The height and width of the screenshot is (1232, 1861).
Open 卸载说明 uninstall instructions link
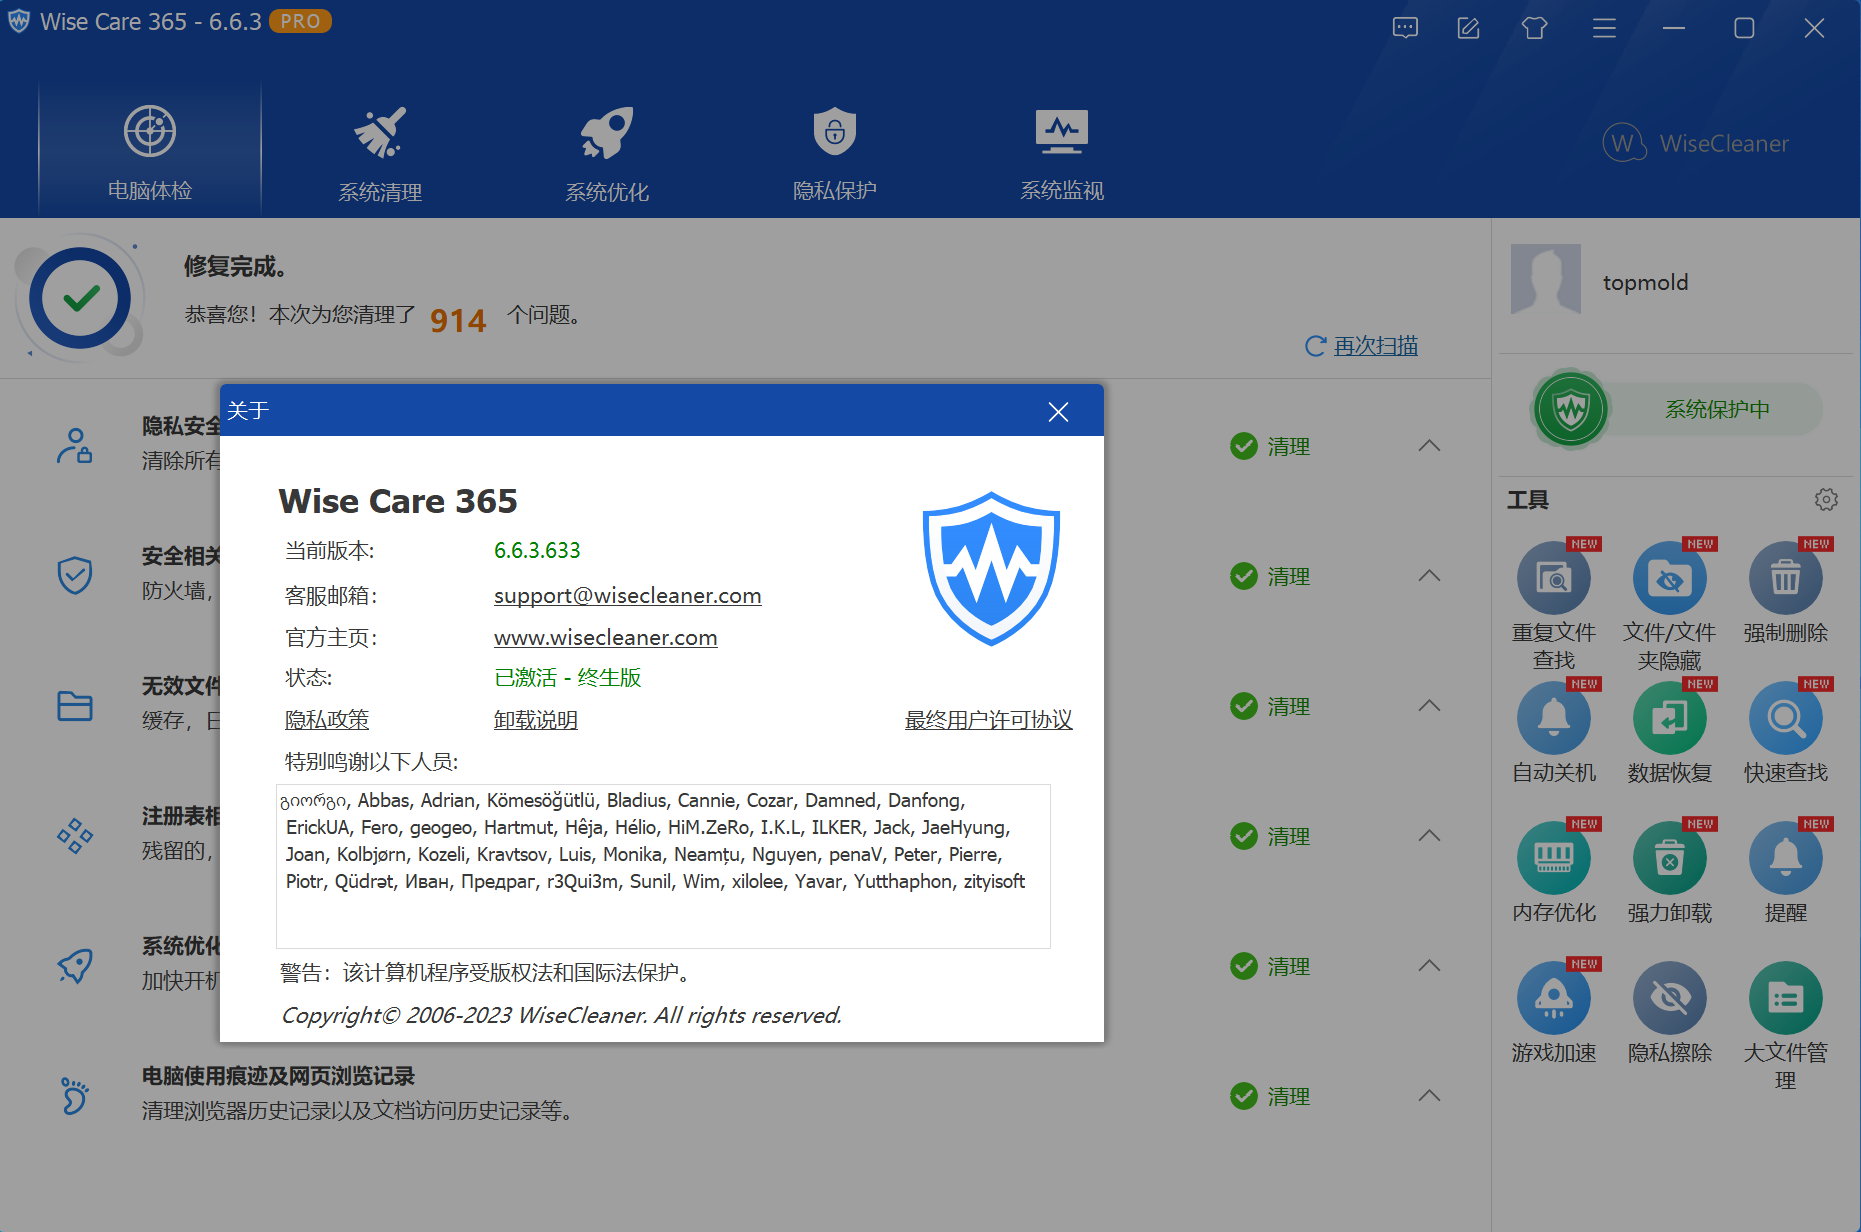535,720
